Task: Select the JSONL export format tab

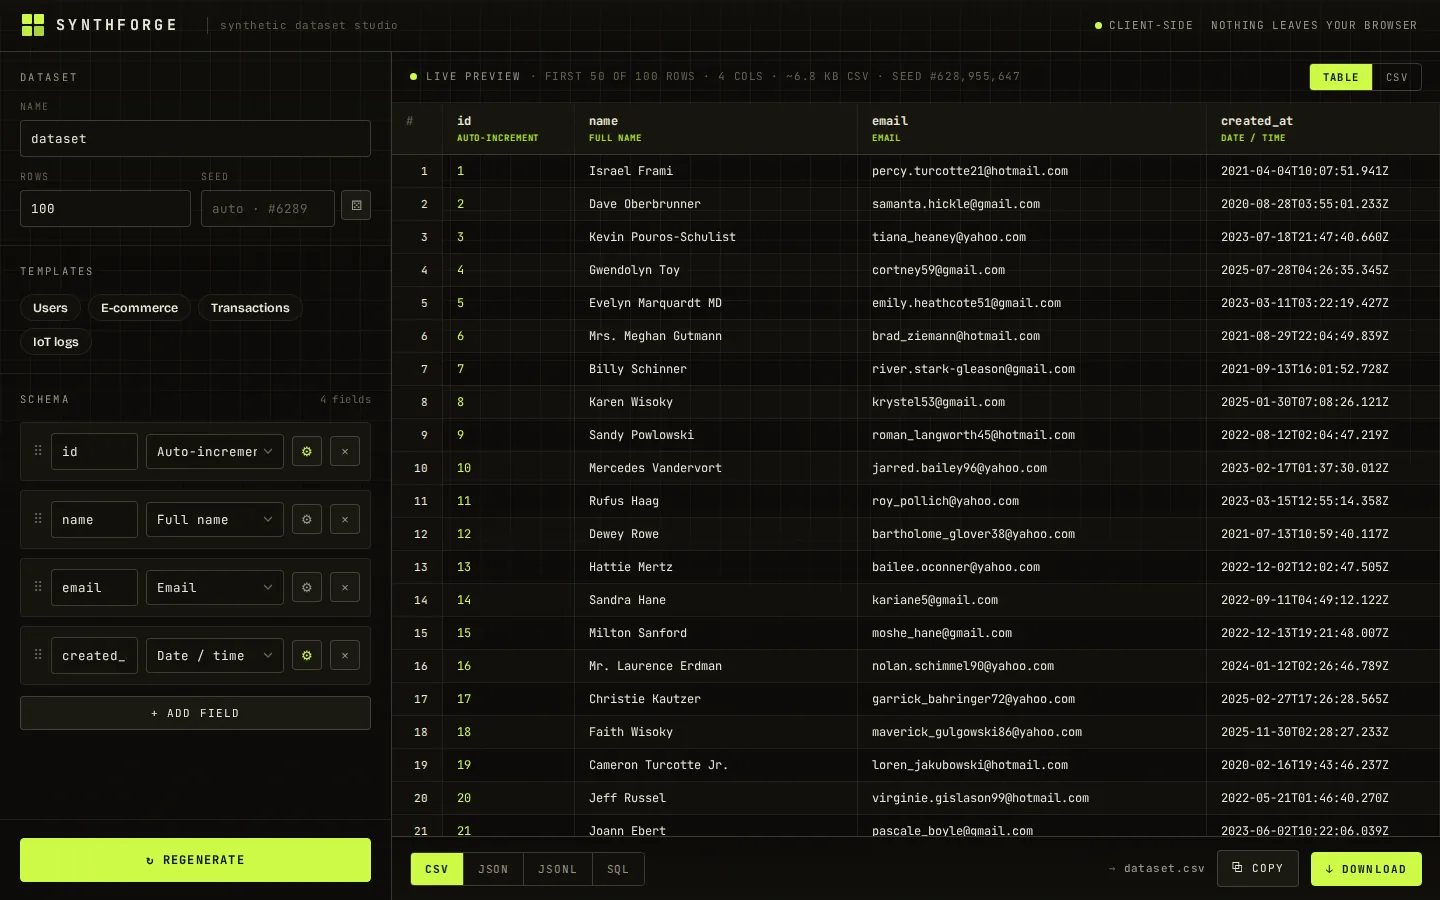Action: (558, 869)
